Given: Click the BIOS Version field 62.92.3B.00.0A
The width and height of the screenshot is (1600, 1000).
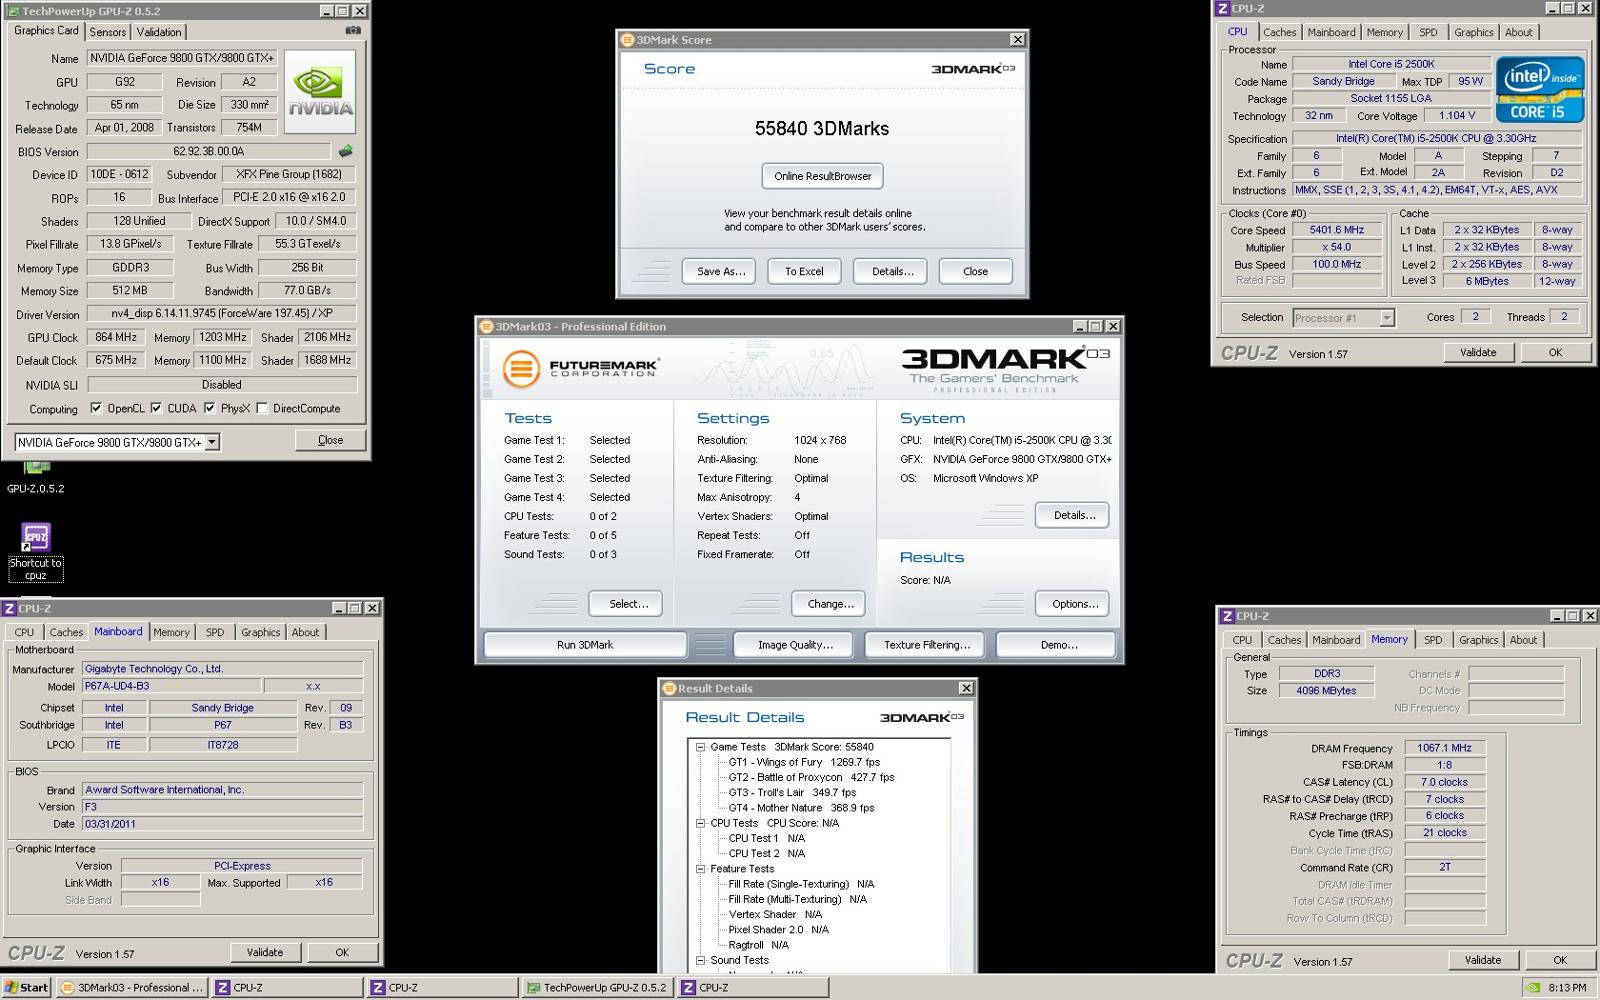Looking at the screenshot, I should (x=209, y=151).
